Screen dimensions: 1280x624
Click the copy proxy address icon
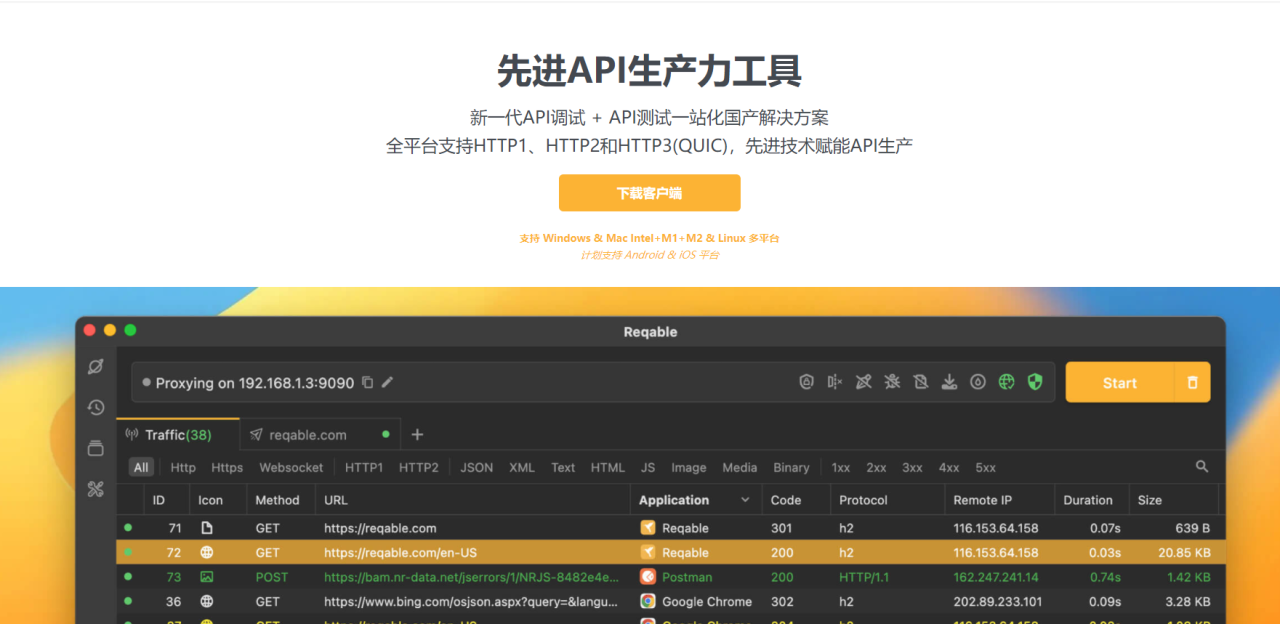pyautogui.click(x=368, y=383)
